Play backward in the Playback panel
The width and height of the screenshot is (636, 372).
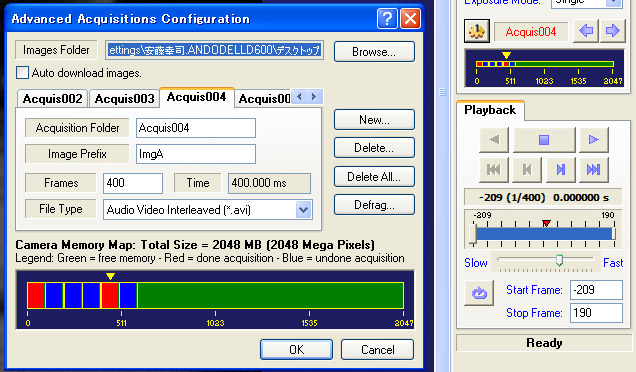tap(494, 140)
